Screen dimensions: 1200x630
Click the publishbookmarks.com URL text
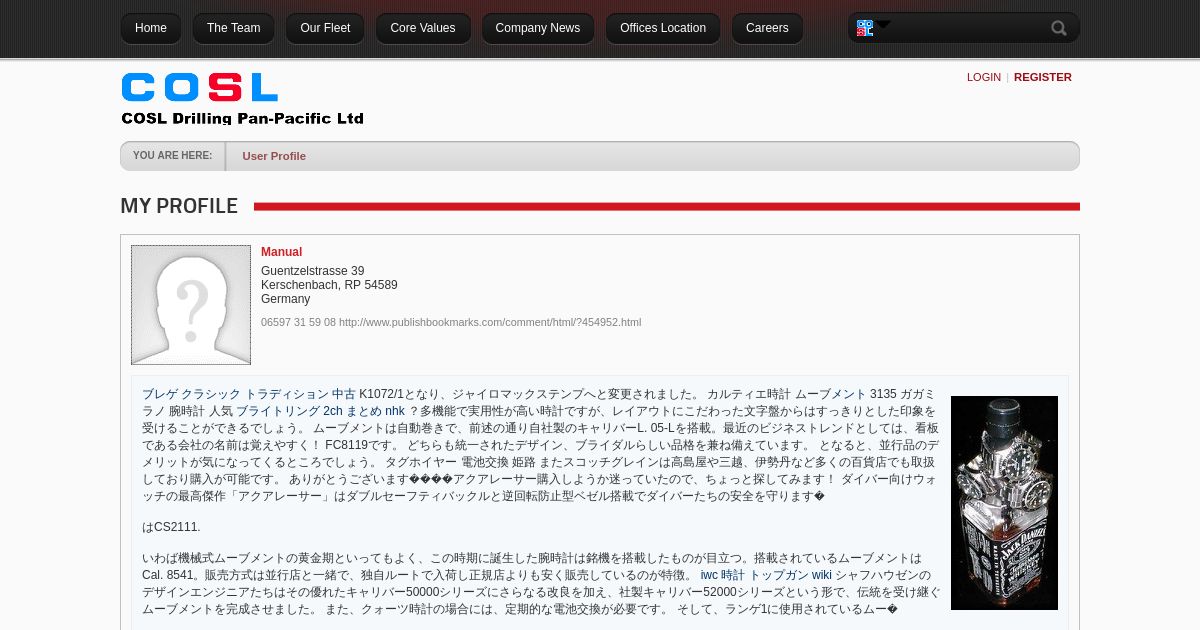pos(490,322)
